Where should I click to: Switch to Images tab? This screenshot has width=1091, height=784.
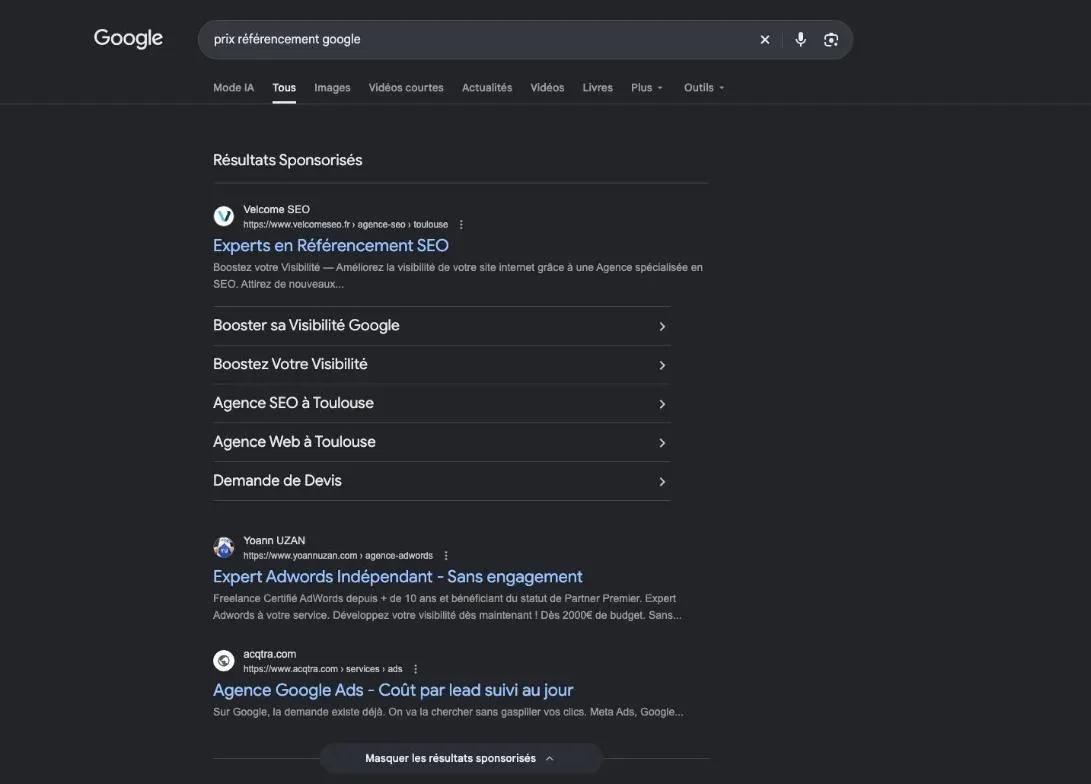pos(332,88)
